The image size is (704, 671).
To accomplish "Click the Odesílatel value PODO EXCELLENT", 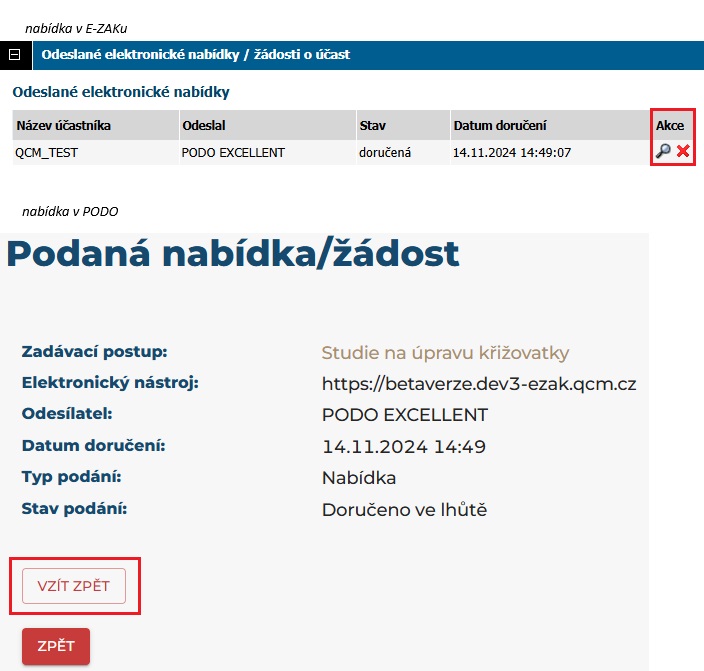I will pyautogui.click(x=405, y=415).
